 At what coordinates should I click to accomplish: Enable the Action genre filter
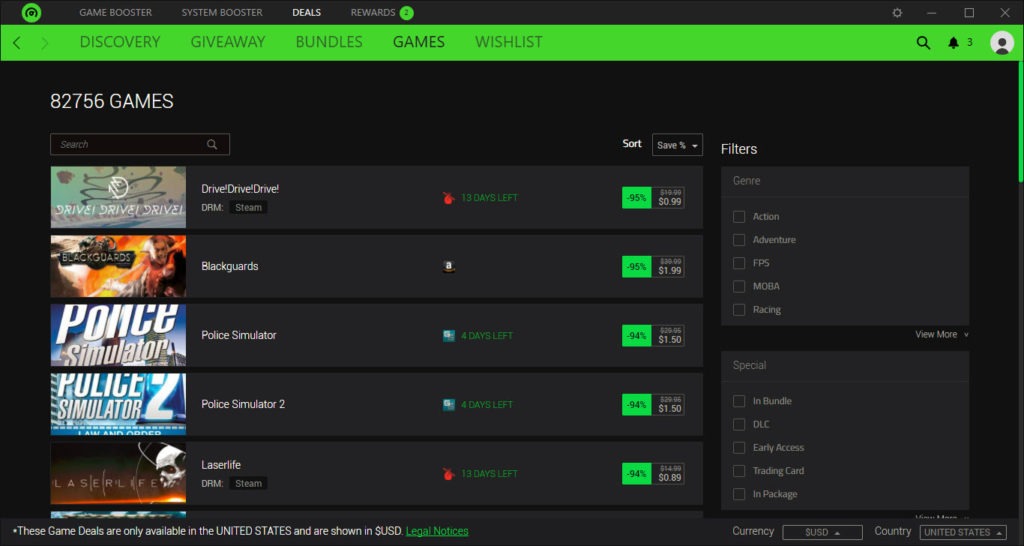(x=739, y=216)
